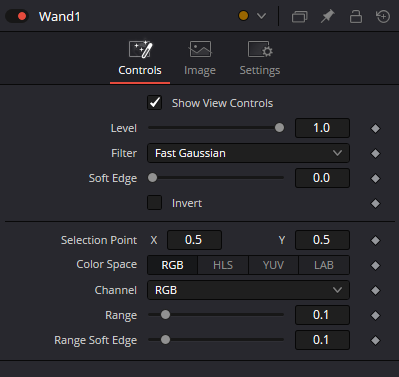Click the Color Space label
The width and height of the screenshot is (399, 377).
click(x=107, y=264)
